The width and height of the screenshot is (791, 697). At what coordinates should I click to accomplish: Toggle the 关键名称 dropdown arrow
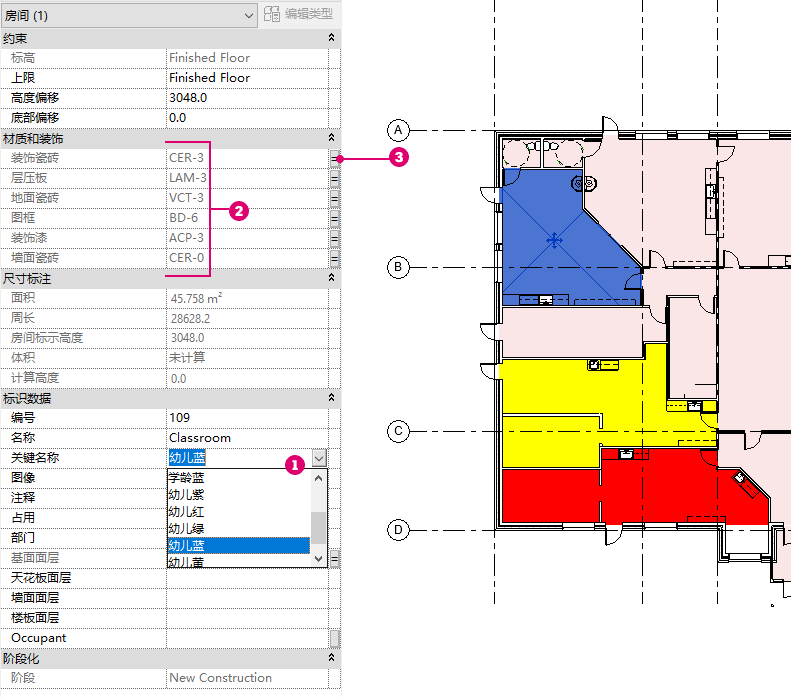point(319,458)
